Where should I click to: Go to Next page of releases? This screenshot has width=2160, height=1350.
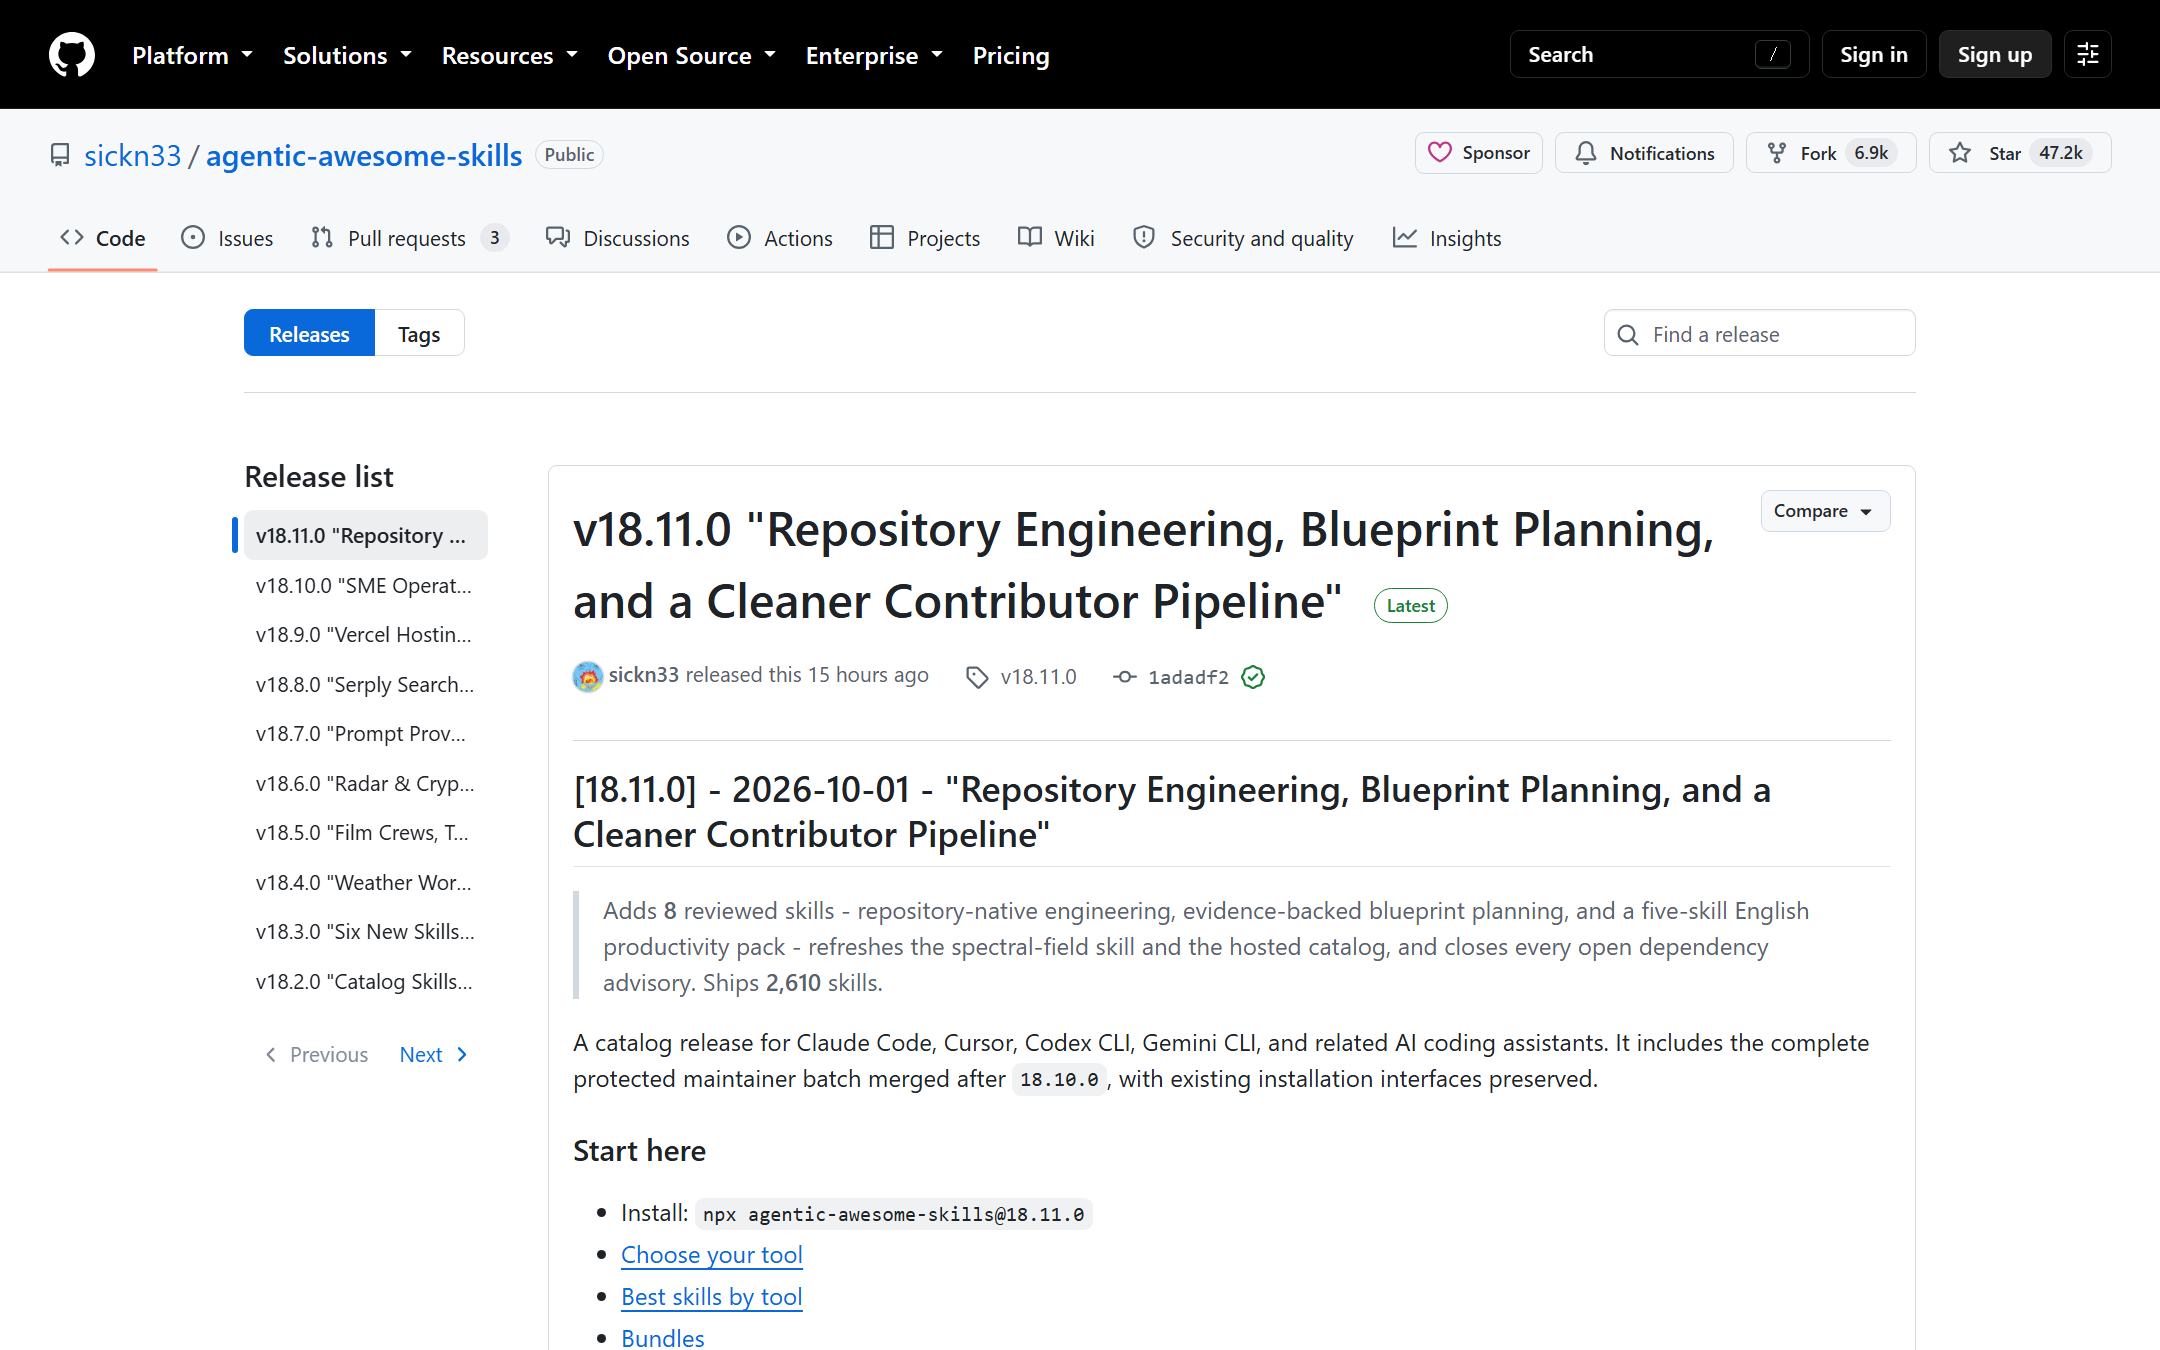(433, 1054)
